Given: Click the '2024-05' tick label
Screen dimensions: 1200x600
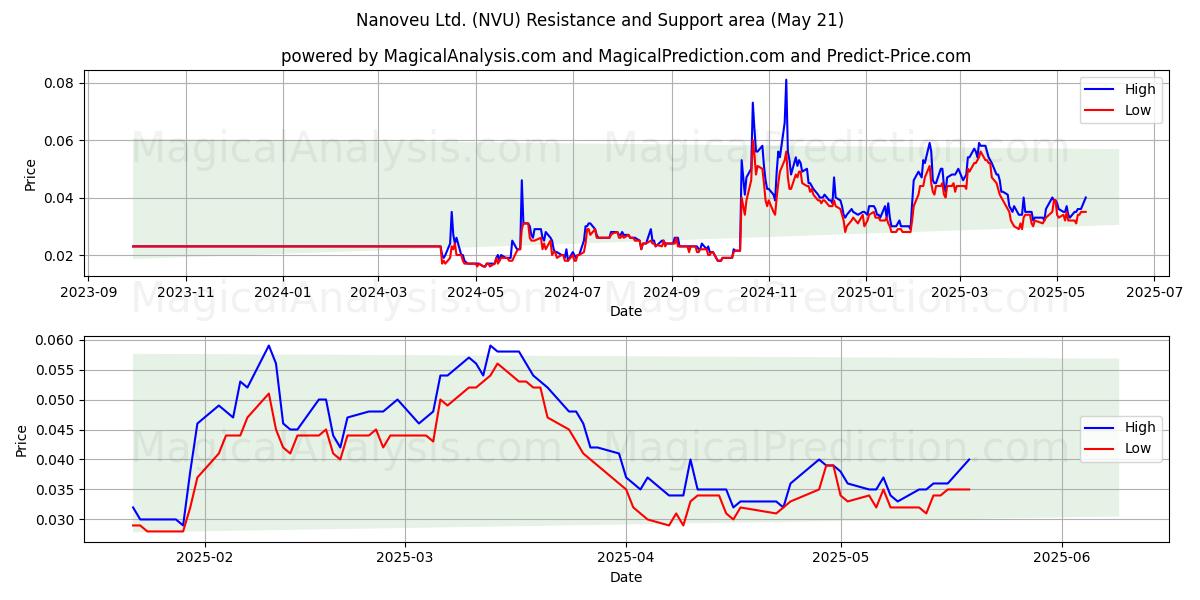Looking at the screenshot, I should tap(475, 293).
